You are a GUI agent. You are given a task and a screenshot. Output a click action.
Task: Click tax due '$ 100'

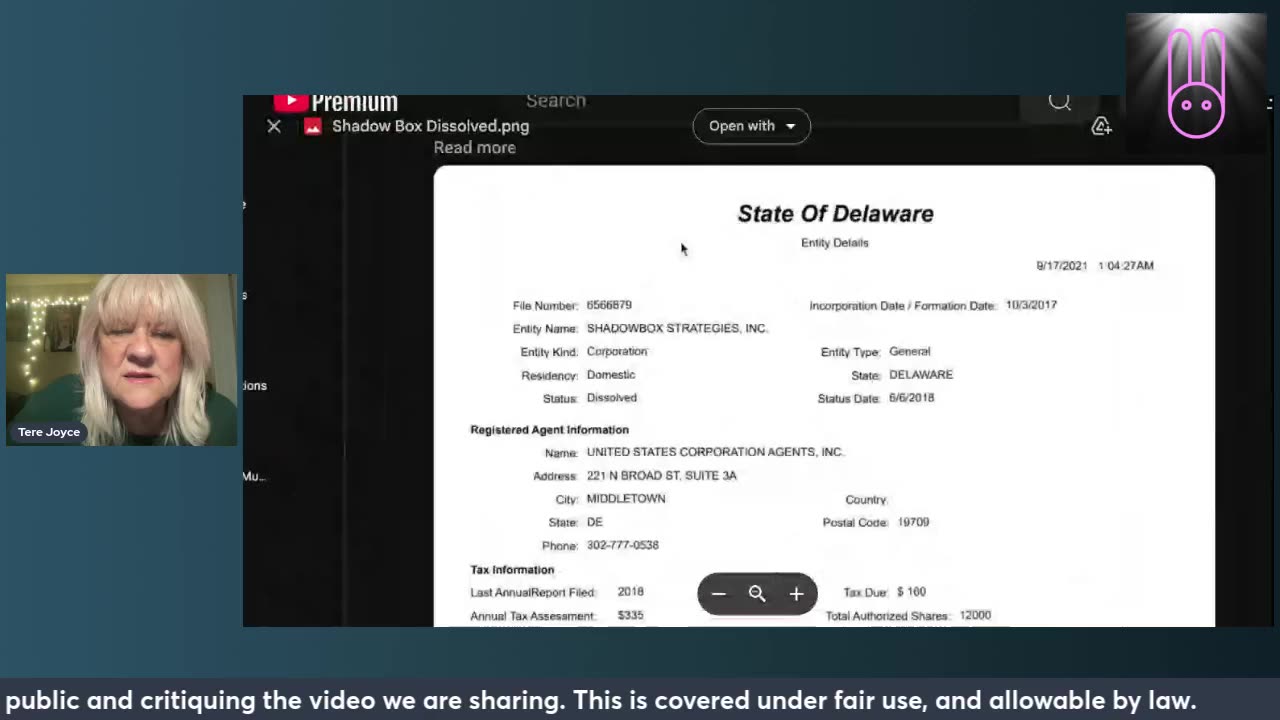point(911,592)
